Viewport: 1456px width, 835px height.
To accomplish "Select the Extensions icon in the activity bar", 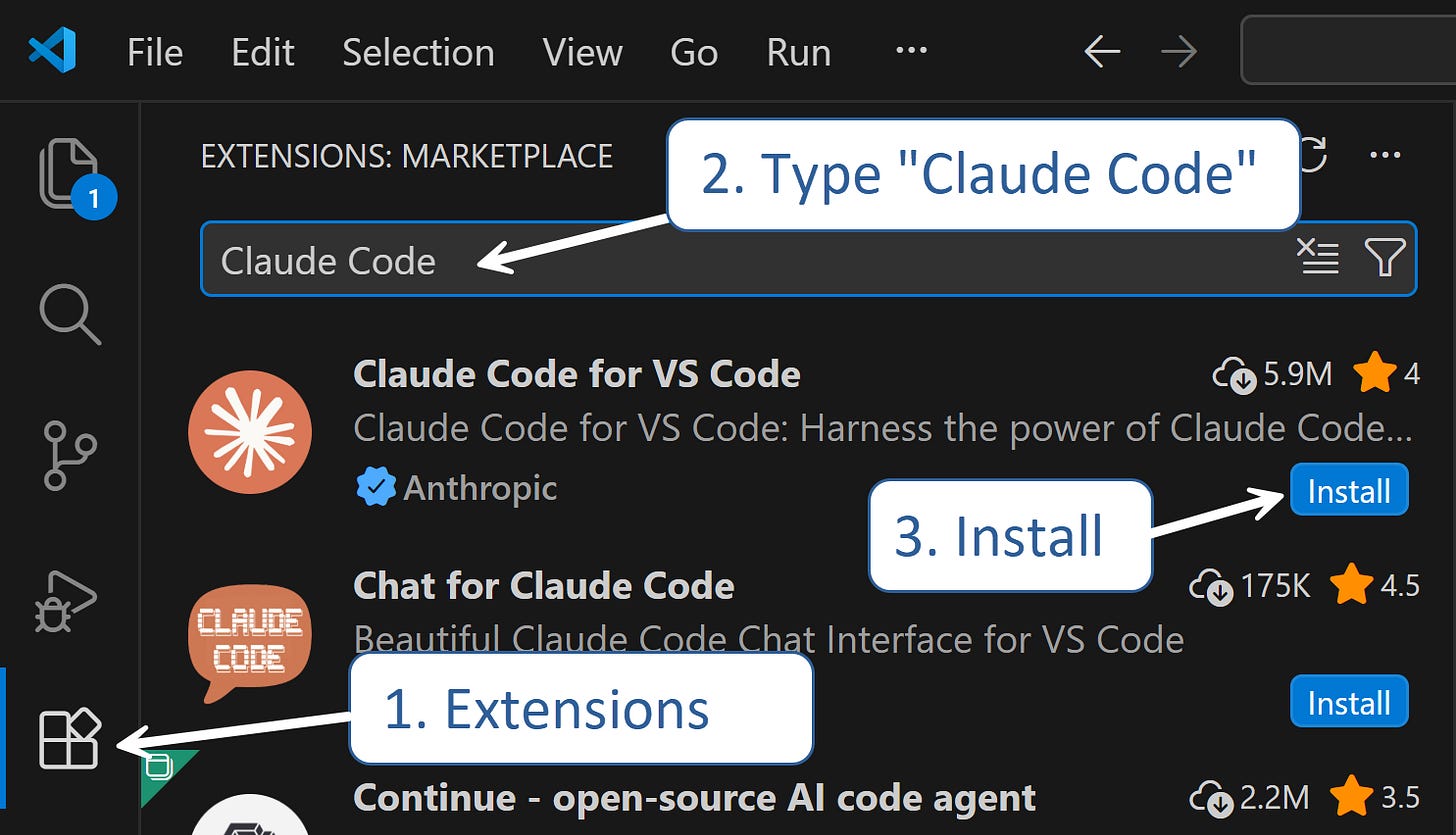I will coord(70,740).
